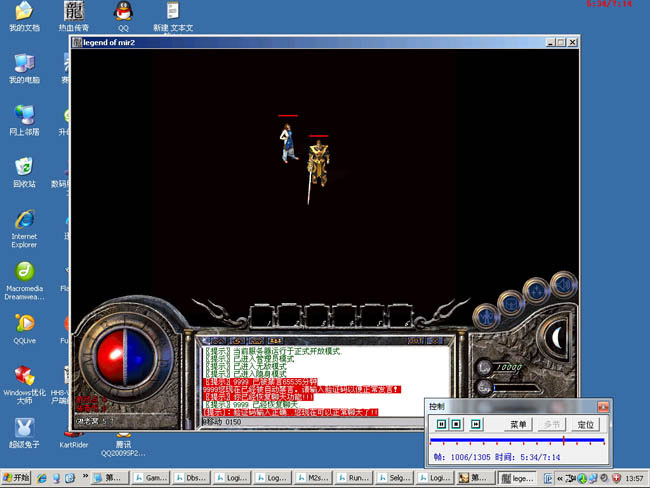The width and height of the screenshot is (650, 488).
Task: Click the second round blue game button
Action: pyautogui.click(x=511, y=304)
